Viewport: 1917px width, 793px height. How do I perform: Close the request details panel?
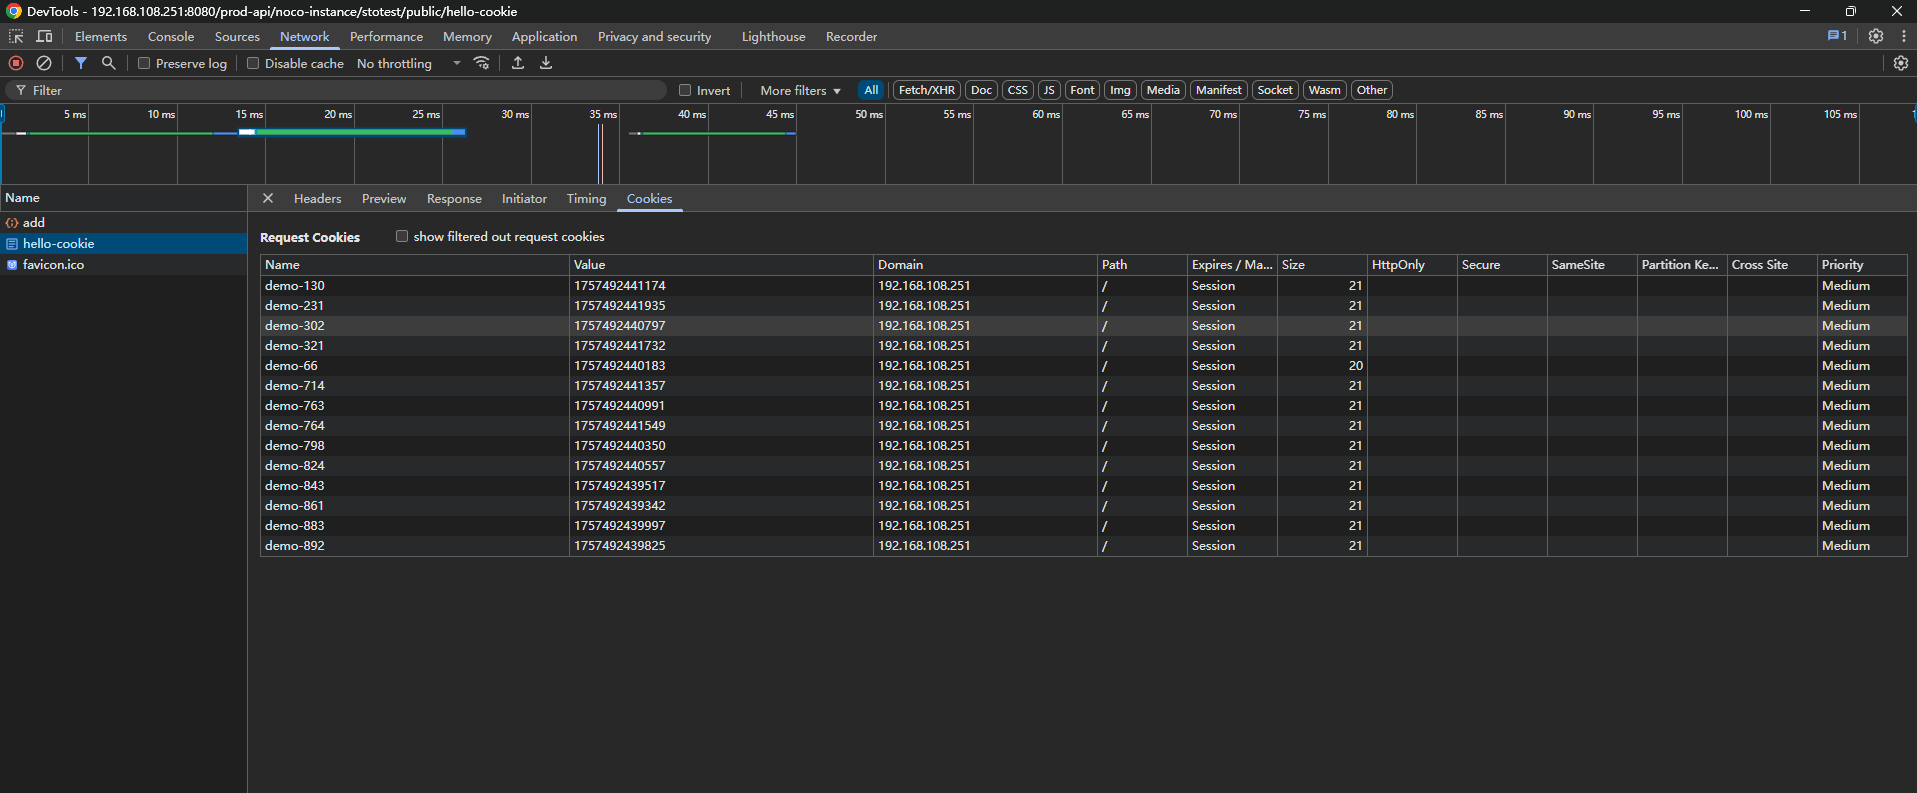click(x=268, y=198)
